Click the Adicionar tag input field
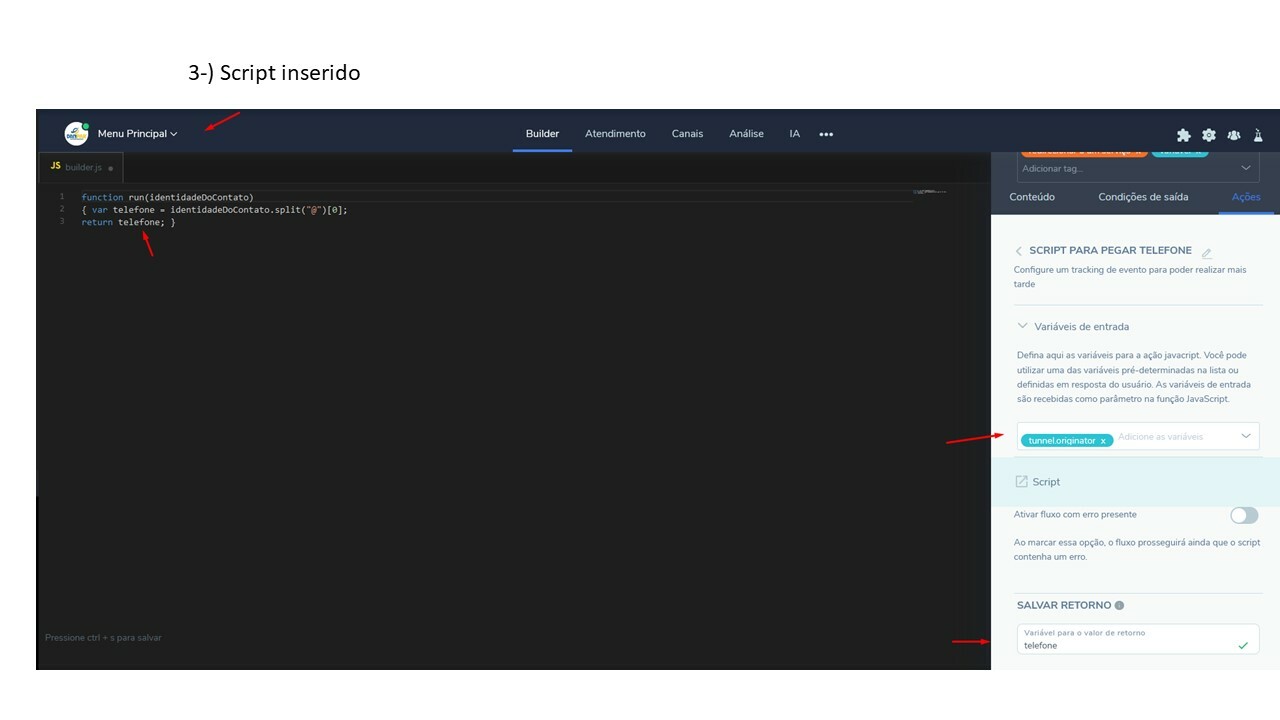 (1126, 168)
